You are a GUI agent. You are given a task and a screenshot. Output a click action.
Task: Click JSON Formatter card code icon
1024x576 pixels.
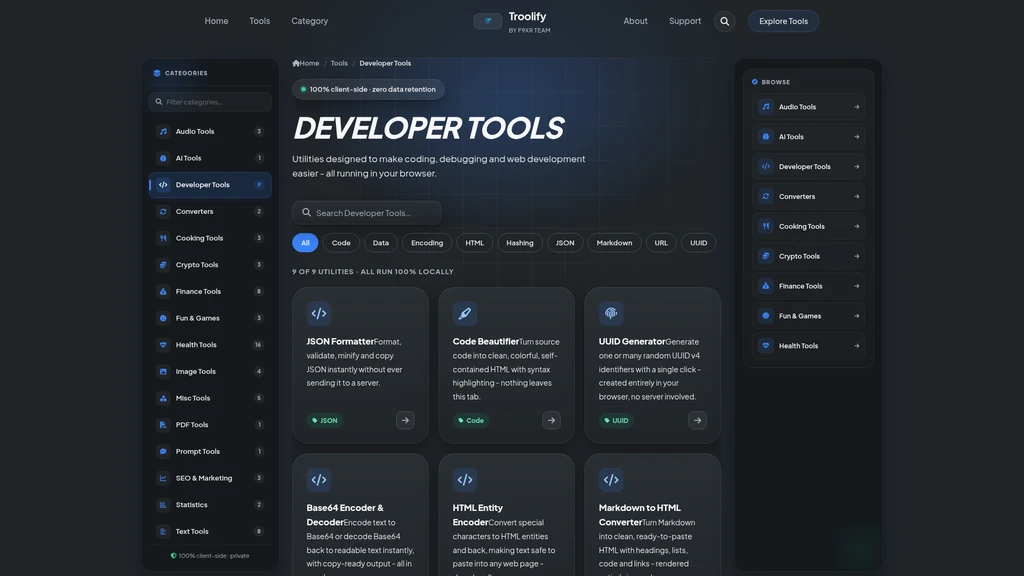tap(319, 313)
